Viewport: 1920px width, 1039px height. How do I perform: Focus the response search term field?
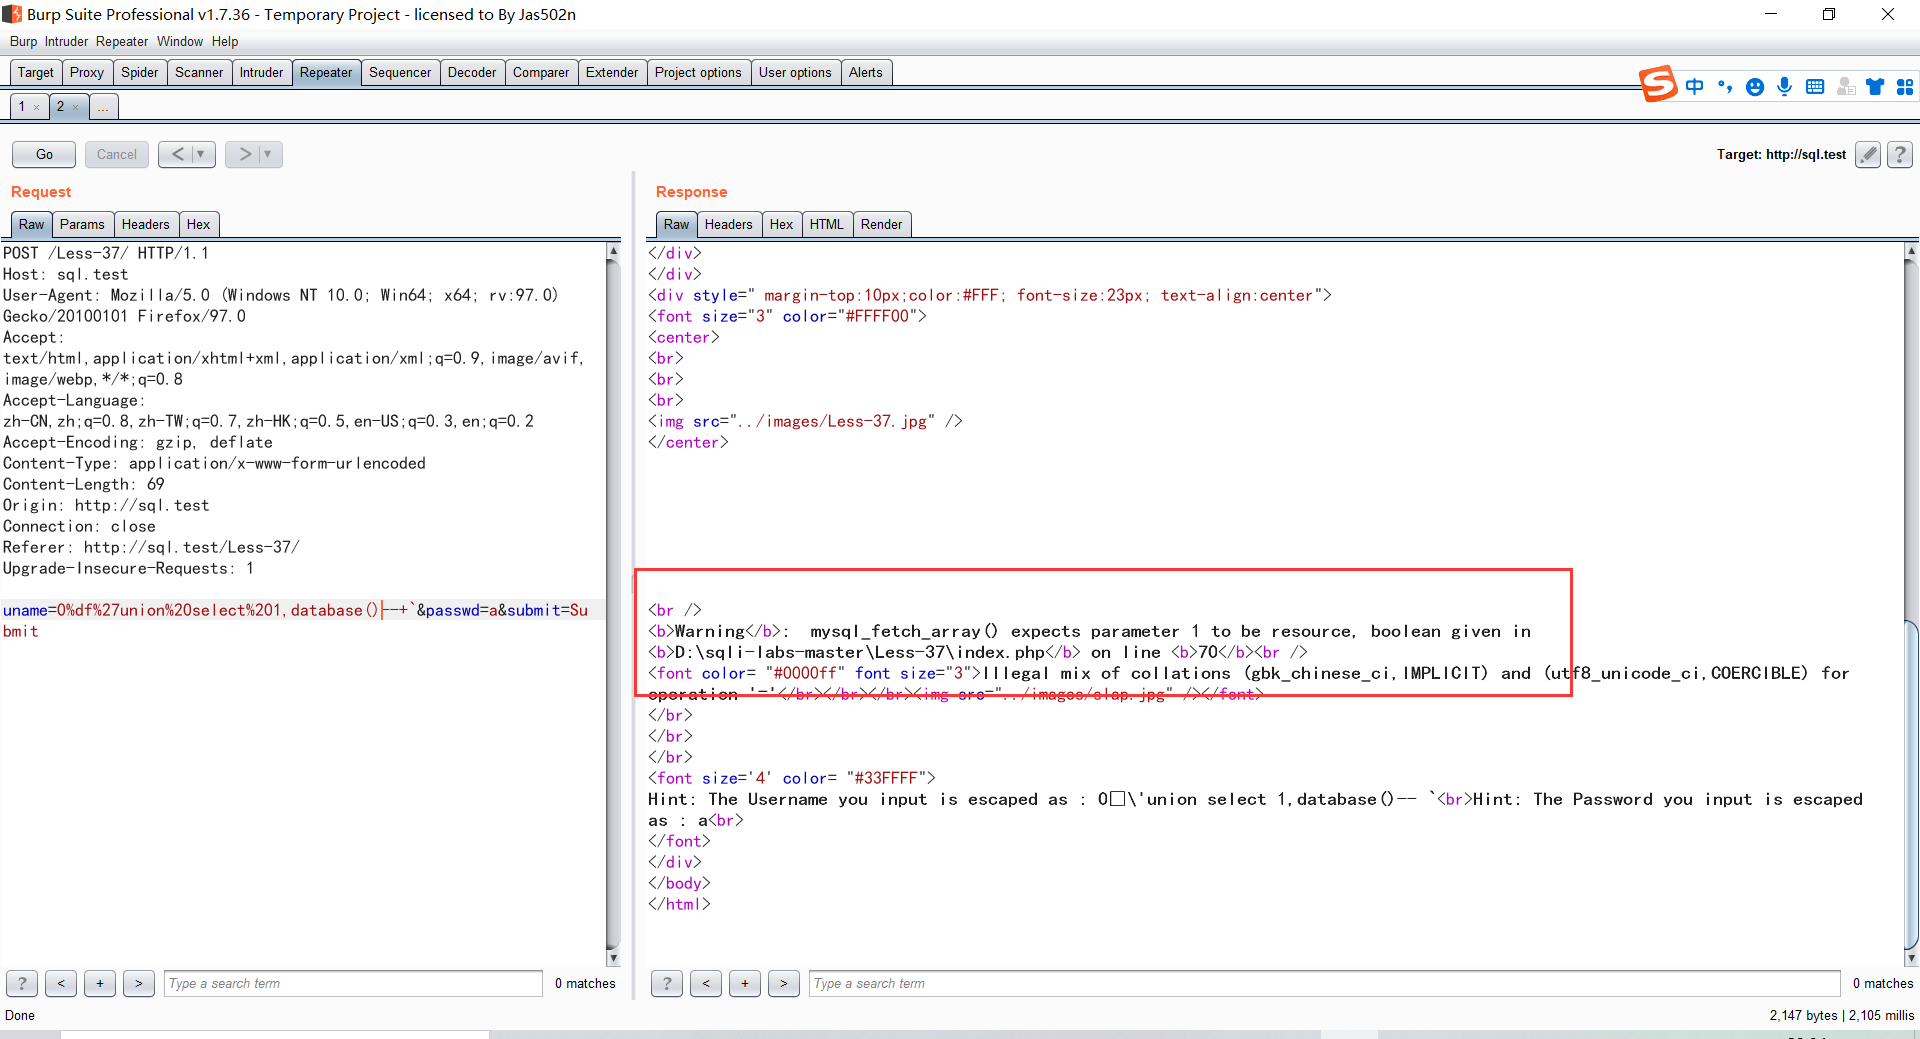[1324, 984]
